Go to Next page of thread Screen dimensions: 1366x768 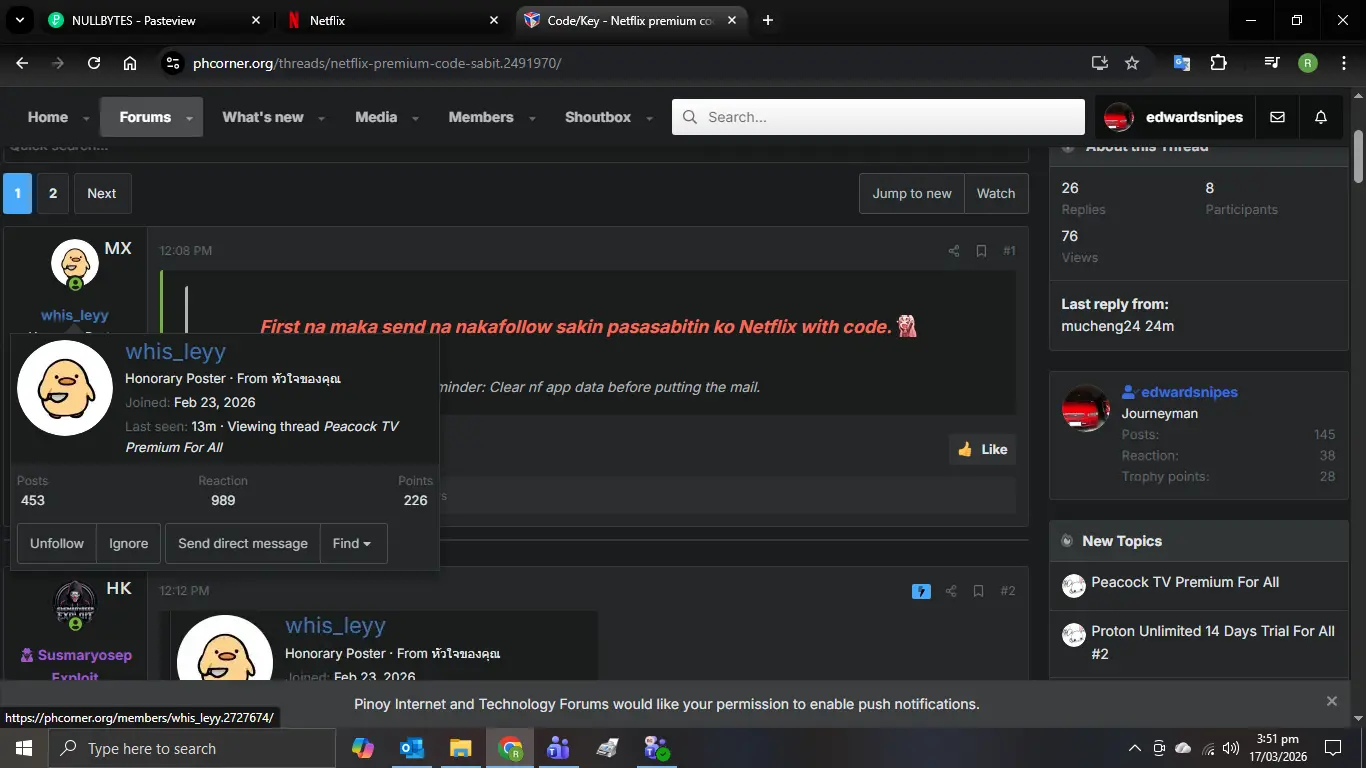click(x=102, y=193)
